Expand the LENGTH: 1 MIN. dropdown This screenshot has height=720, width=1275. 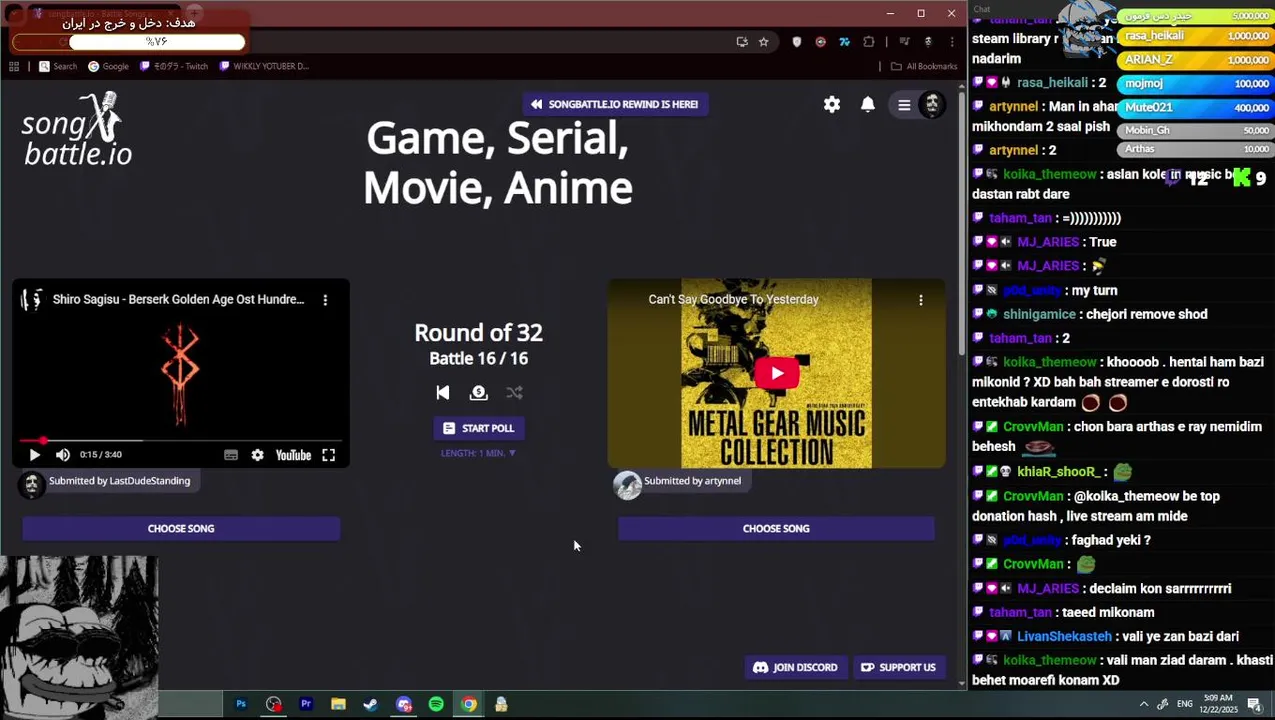coord(479,453)
